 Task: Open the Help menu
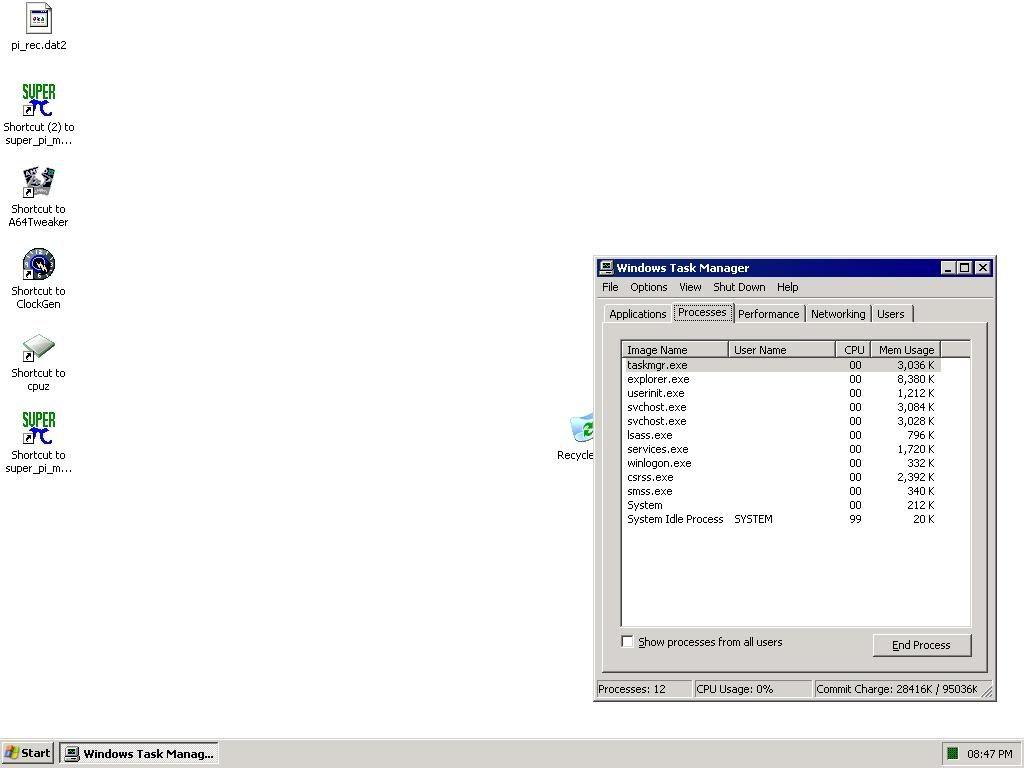pyautogui.click(x=787, y=287)
